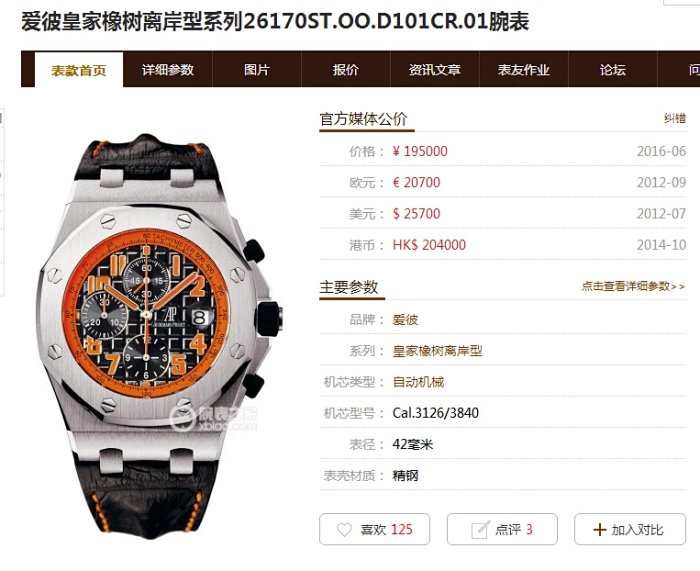Click the heart icon beside 喜欢

(344, 530)
